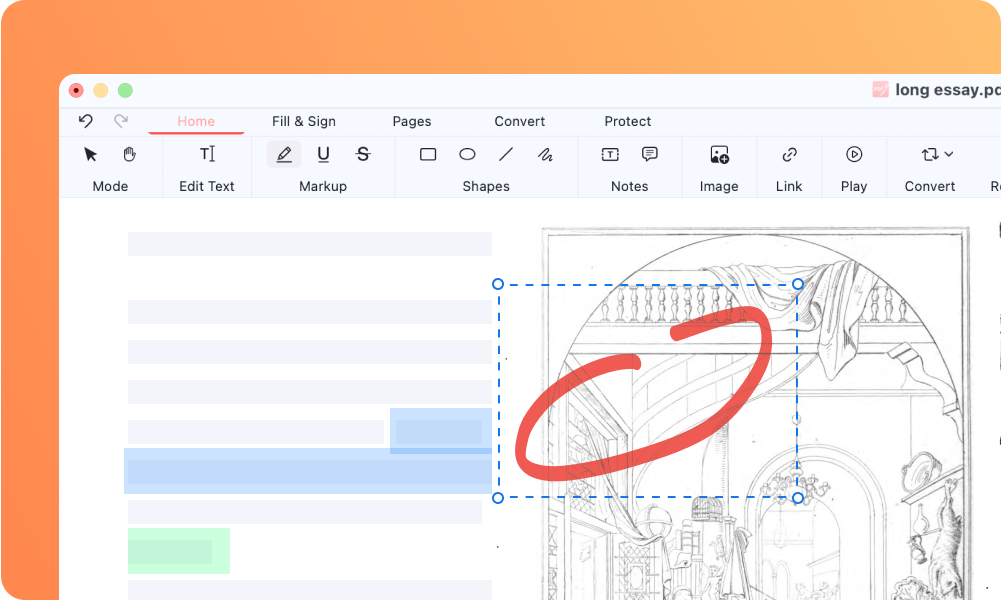The image size is (1001, 600).
Task: Choose the freehand pencil drawing tool
Action: 545,154
